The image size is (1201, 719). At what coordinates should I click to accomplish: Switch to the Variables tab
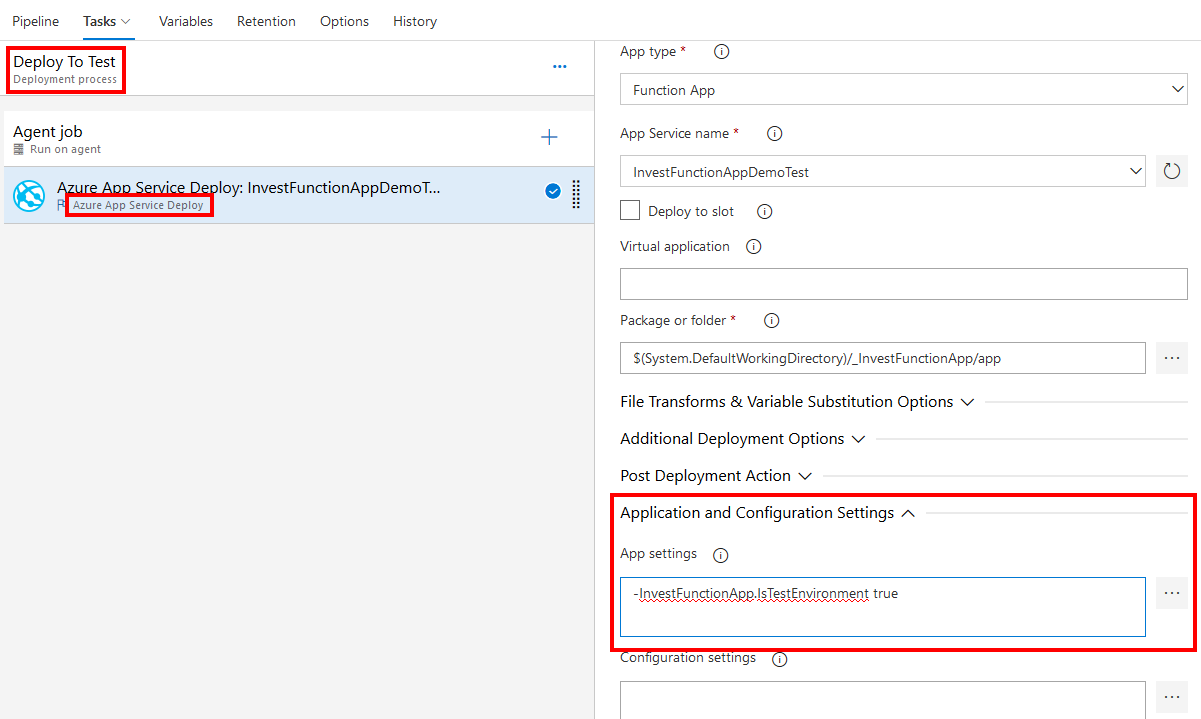pos(185,21)
